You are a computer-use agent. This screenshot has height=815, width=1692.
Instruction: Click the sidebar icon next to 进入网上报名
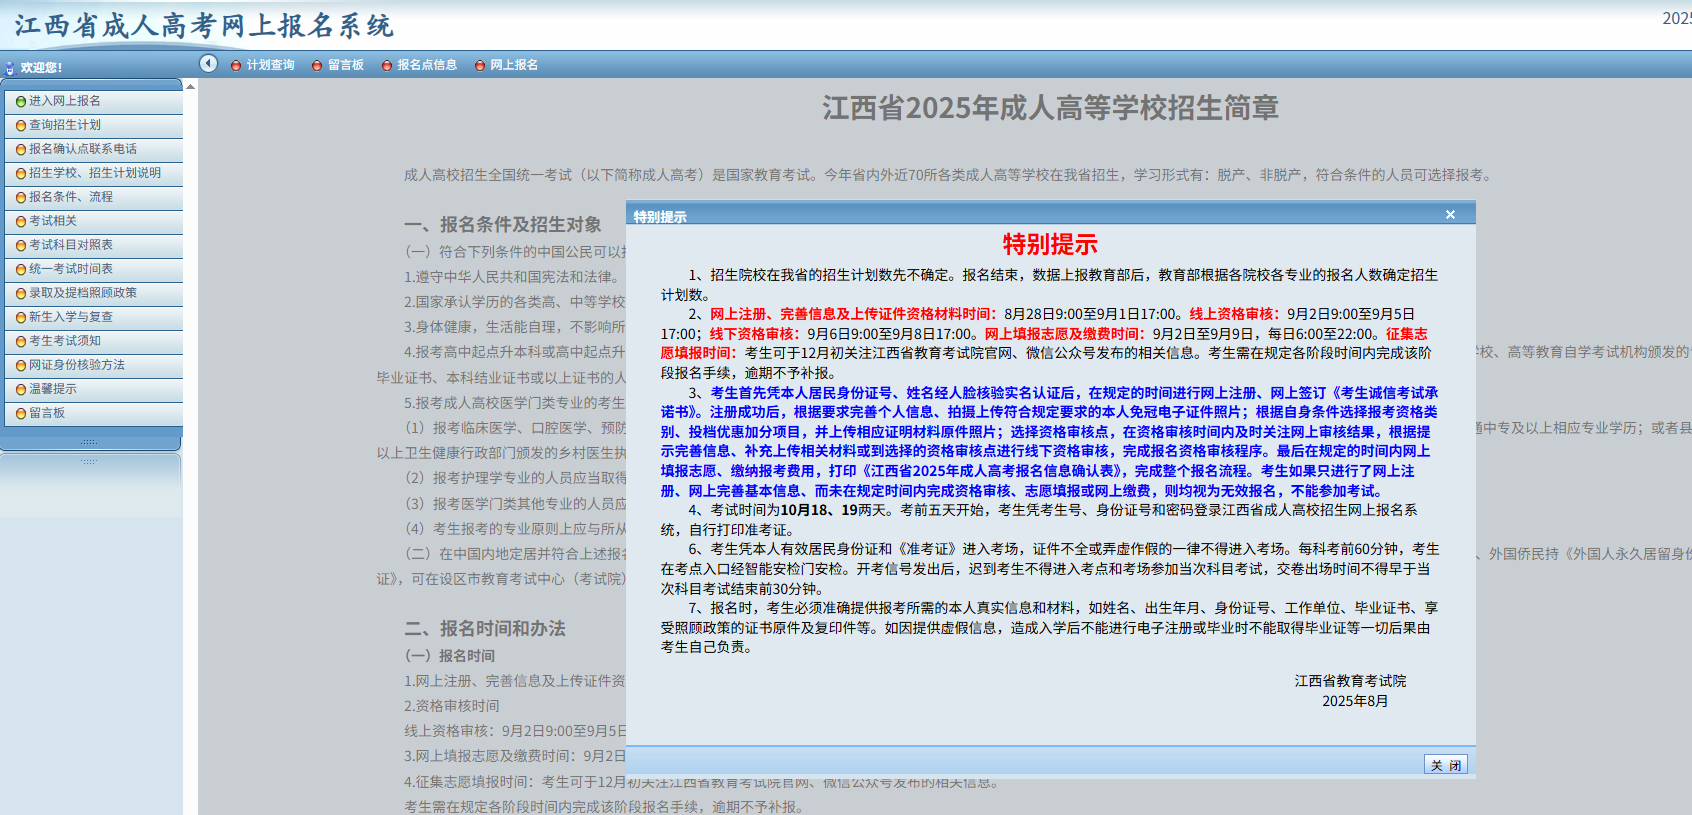[x=21, y=102]
